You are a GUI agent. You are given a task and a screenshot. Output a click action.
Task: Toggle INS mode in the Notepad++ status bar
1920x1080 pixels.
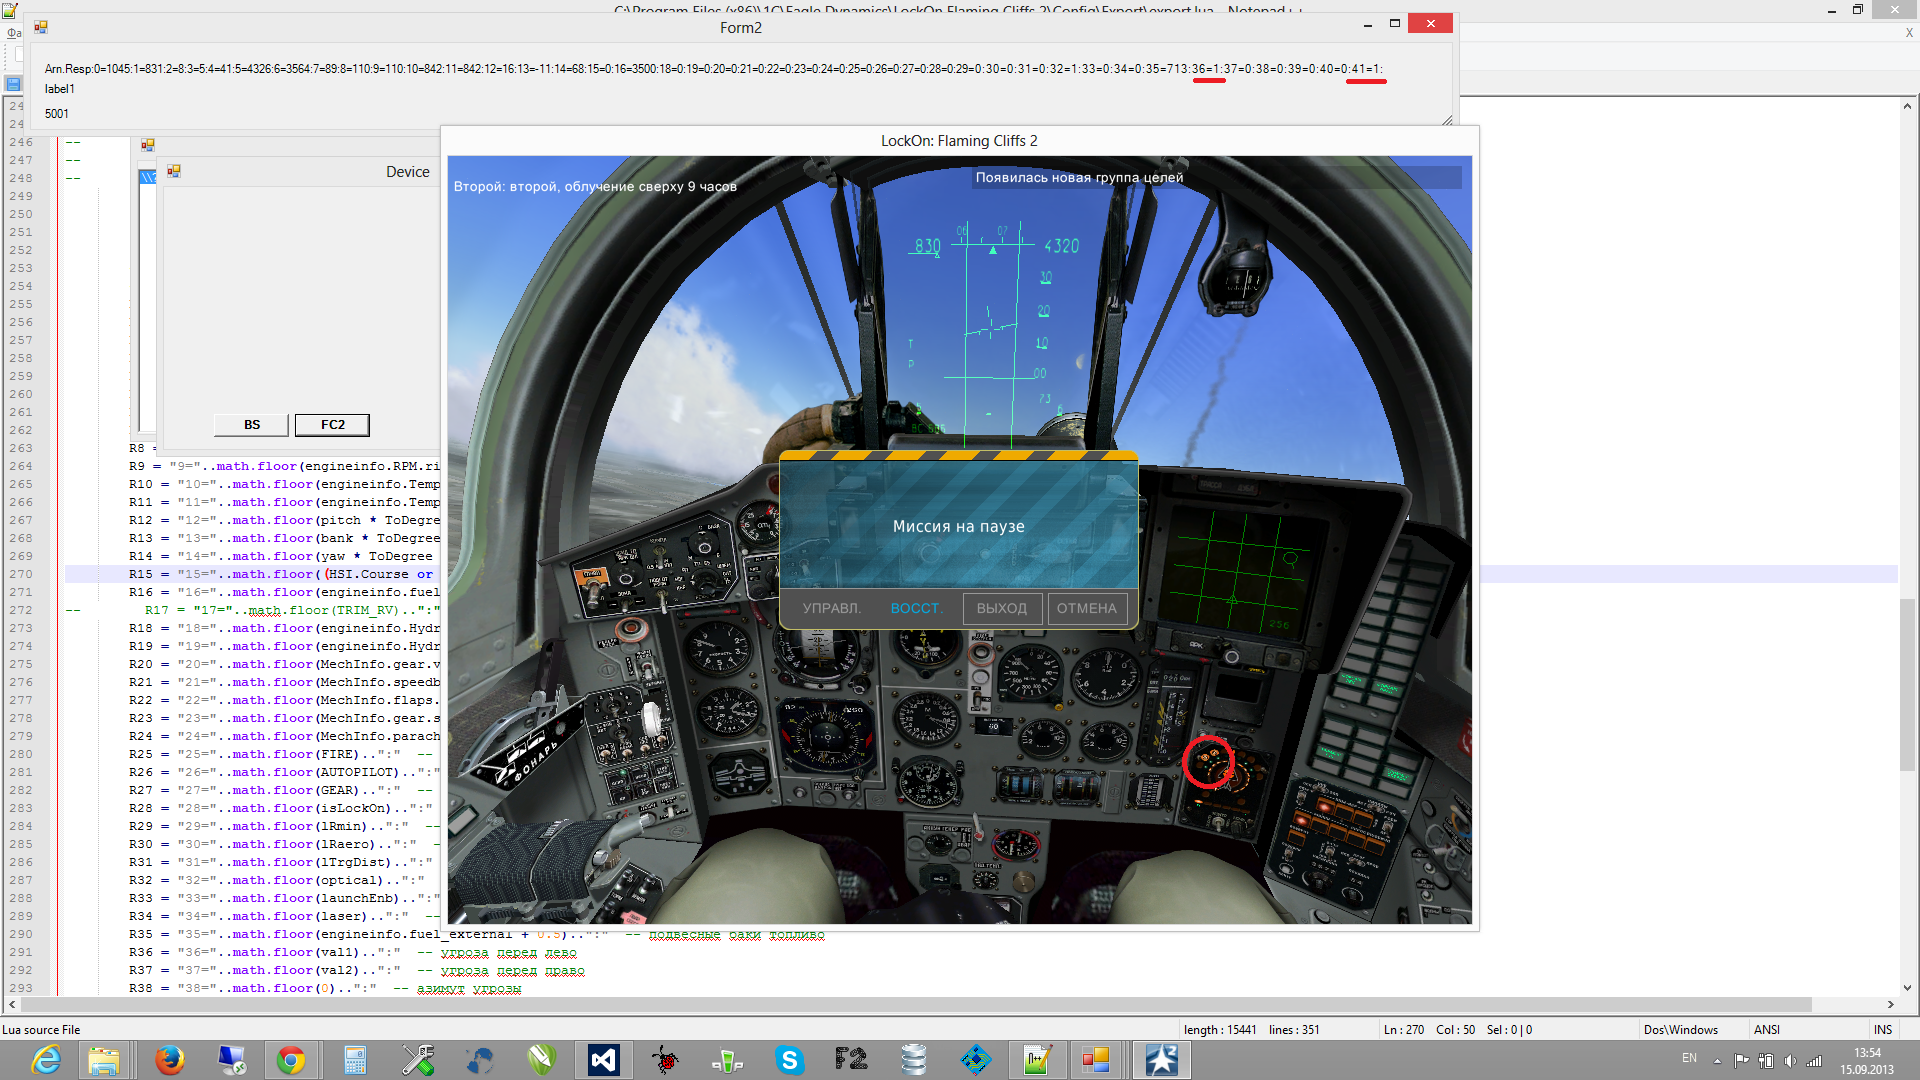pyautogui.click(x=1883, y=1029)
